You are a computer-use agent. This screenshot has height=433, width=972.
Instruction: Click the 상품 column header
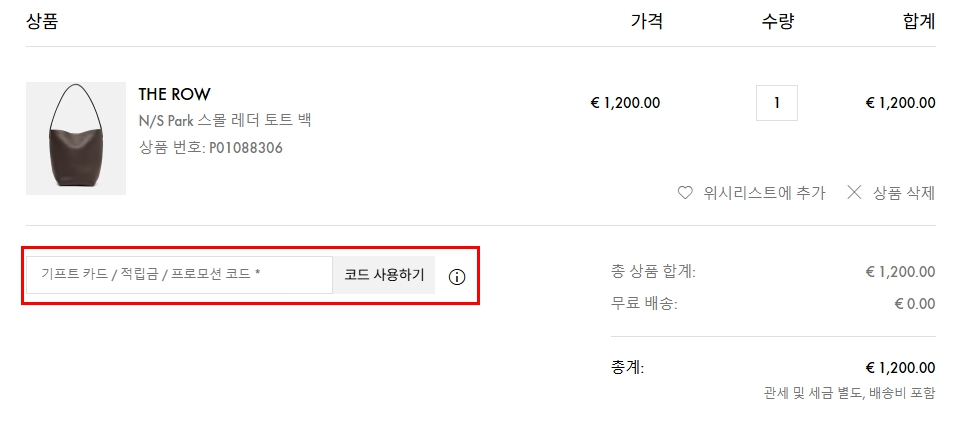[x=41, y=21]
